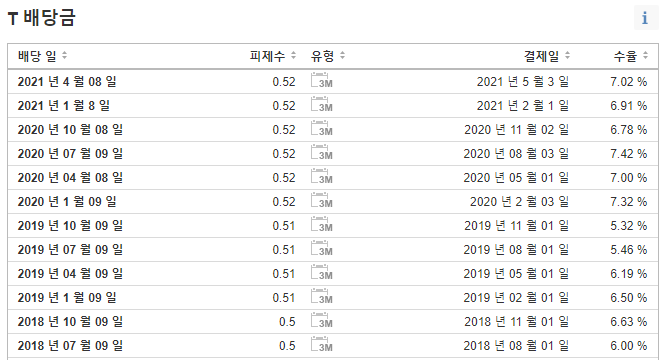Click 3M calendar icon in 2021 년 1 월 8 일 row
Screen dimensions: 664x360
321,105
